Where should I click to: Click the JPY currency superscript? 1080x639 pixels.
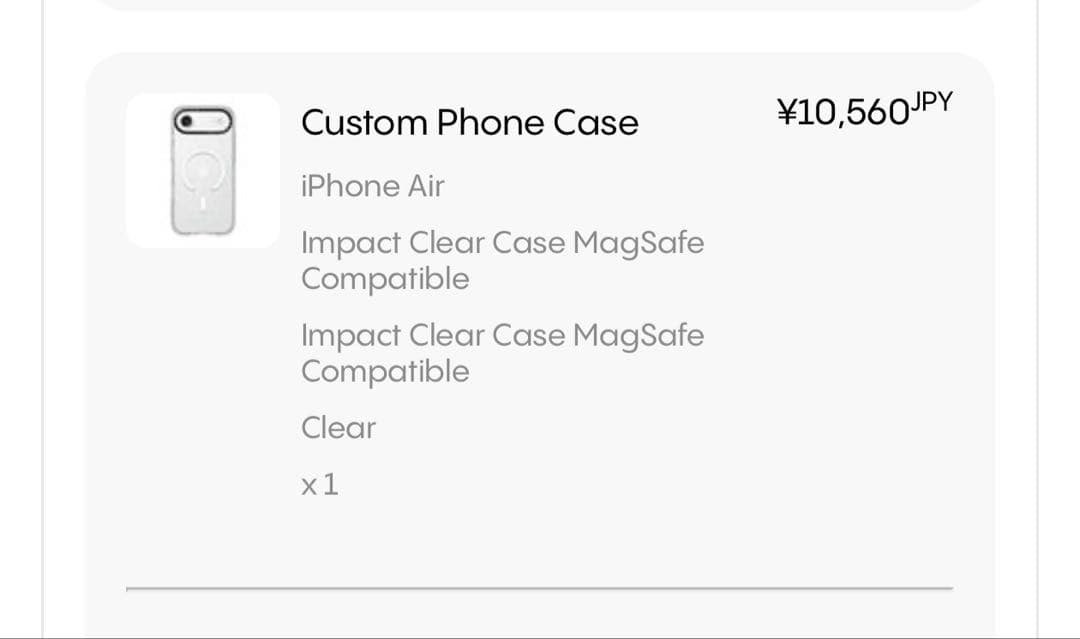click(932, 102)
